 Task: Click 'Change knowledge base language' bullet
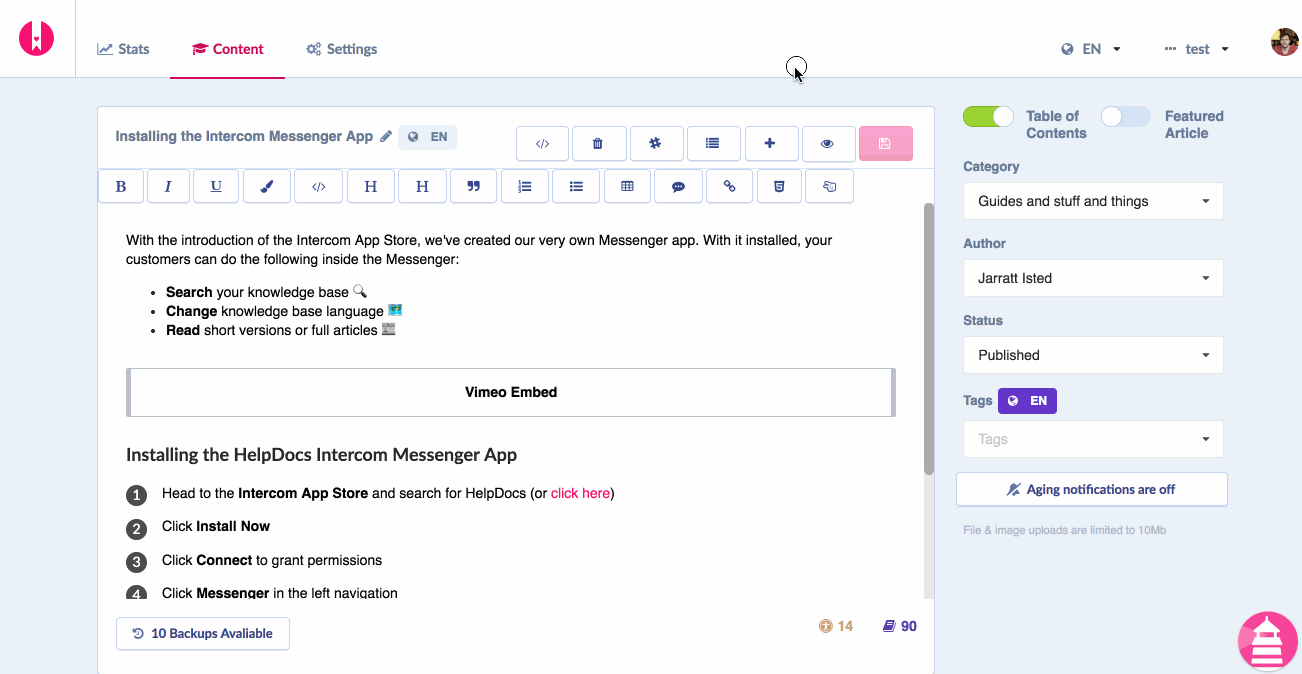(284, 311)
